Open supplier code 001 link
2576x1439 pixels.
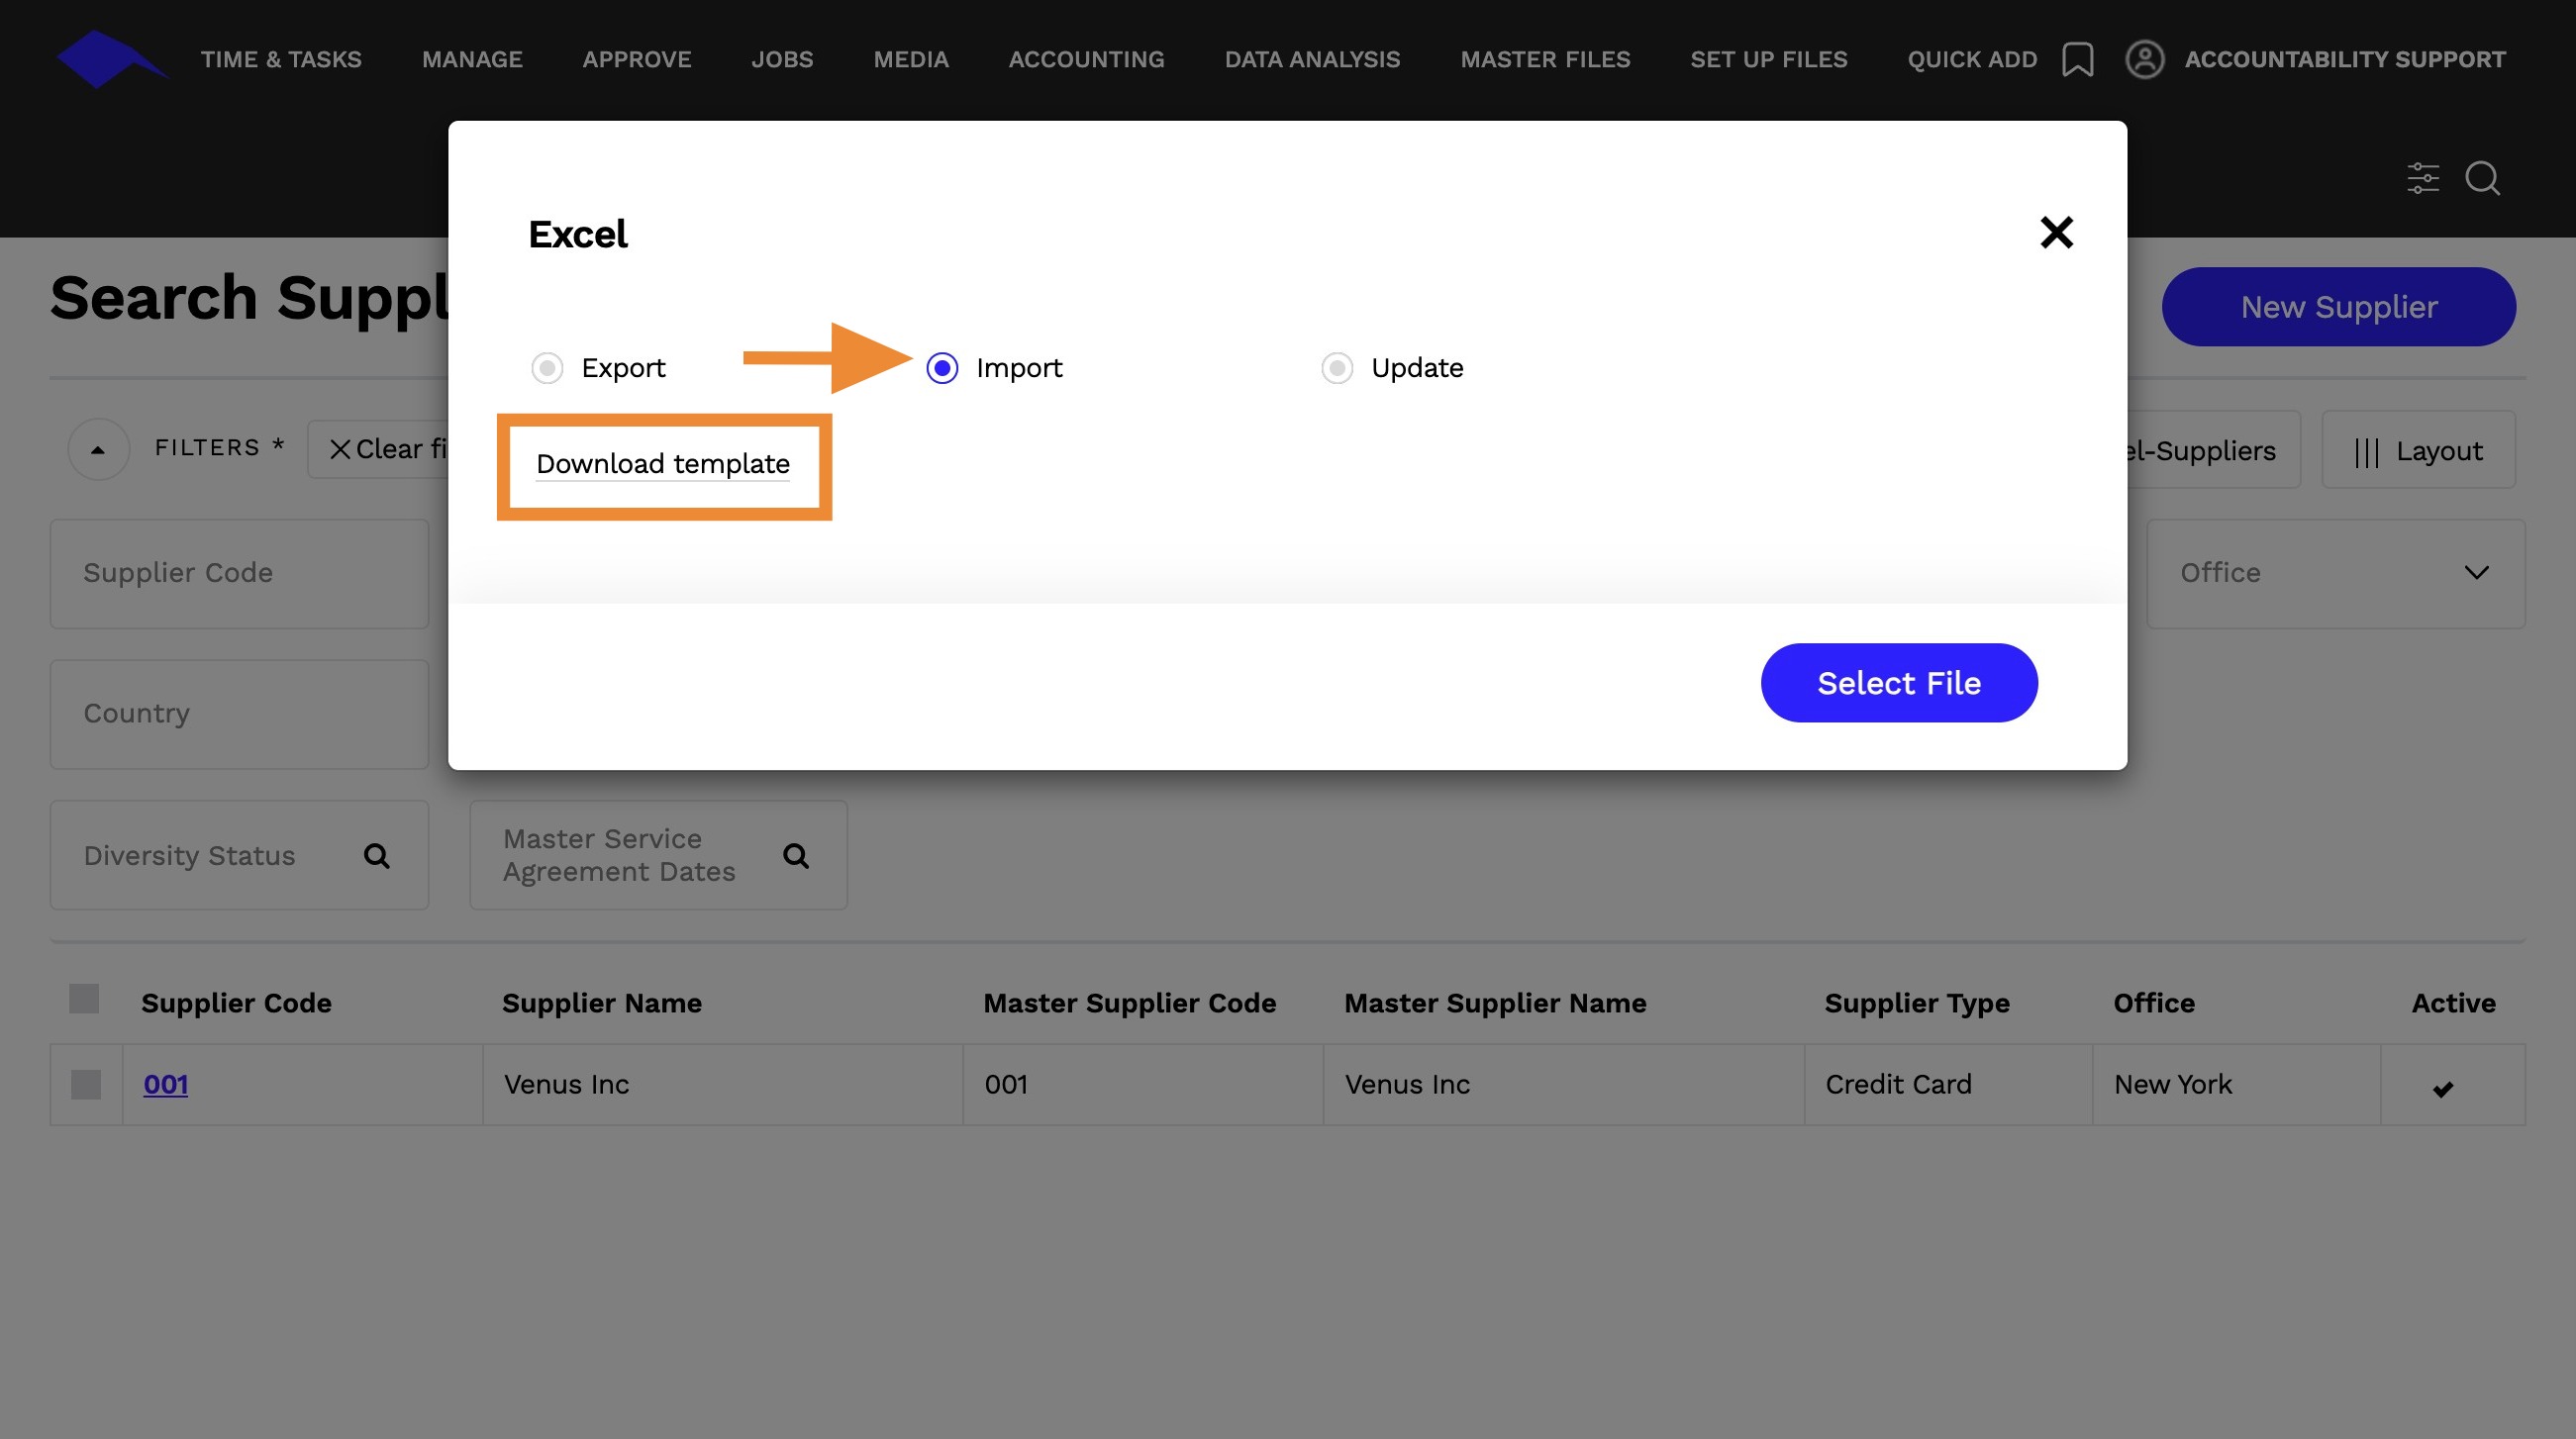(166, 1085)
